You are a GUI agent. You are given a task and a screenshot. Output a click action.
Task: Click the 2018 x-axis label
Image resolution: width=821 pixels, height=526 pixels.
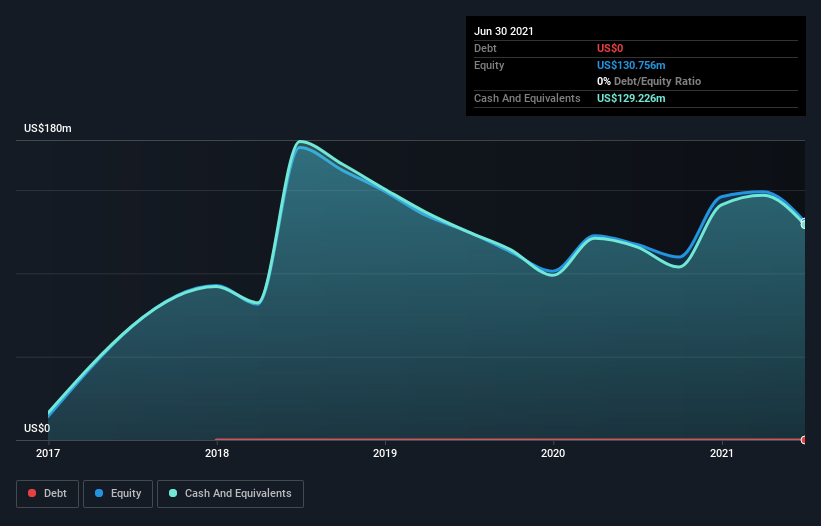(x=217, y=453)
